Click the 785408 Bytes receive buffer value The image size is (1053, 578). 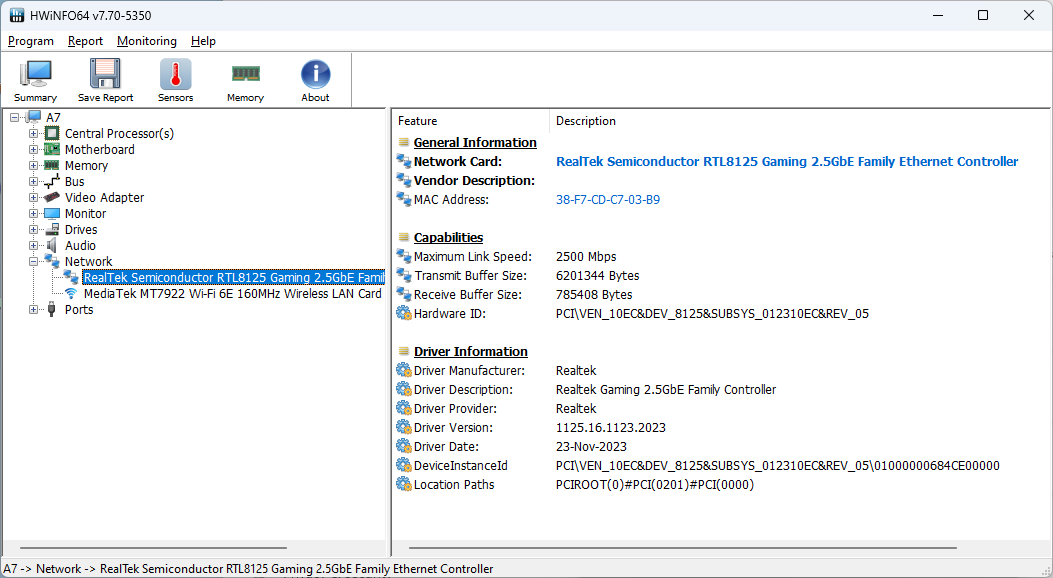pos(594,294)
